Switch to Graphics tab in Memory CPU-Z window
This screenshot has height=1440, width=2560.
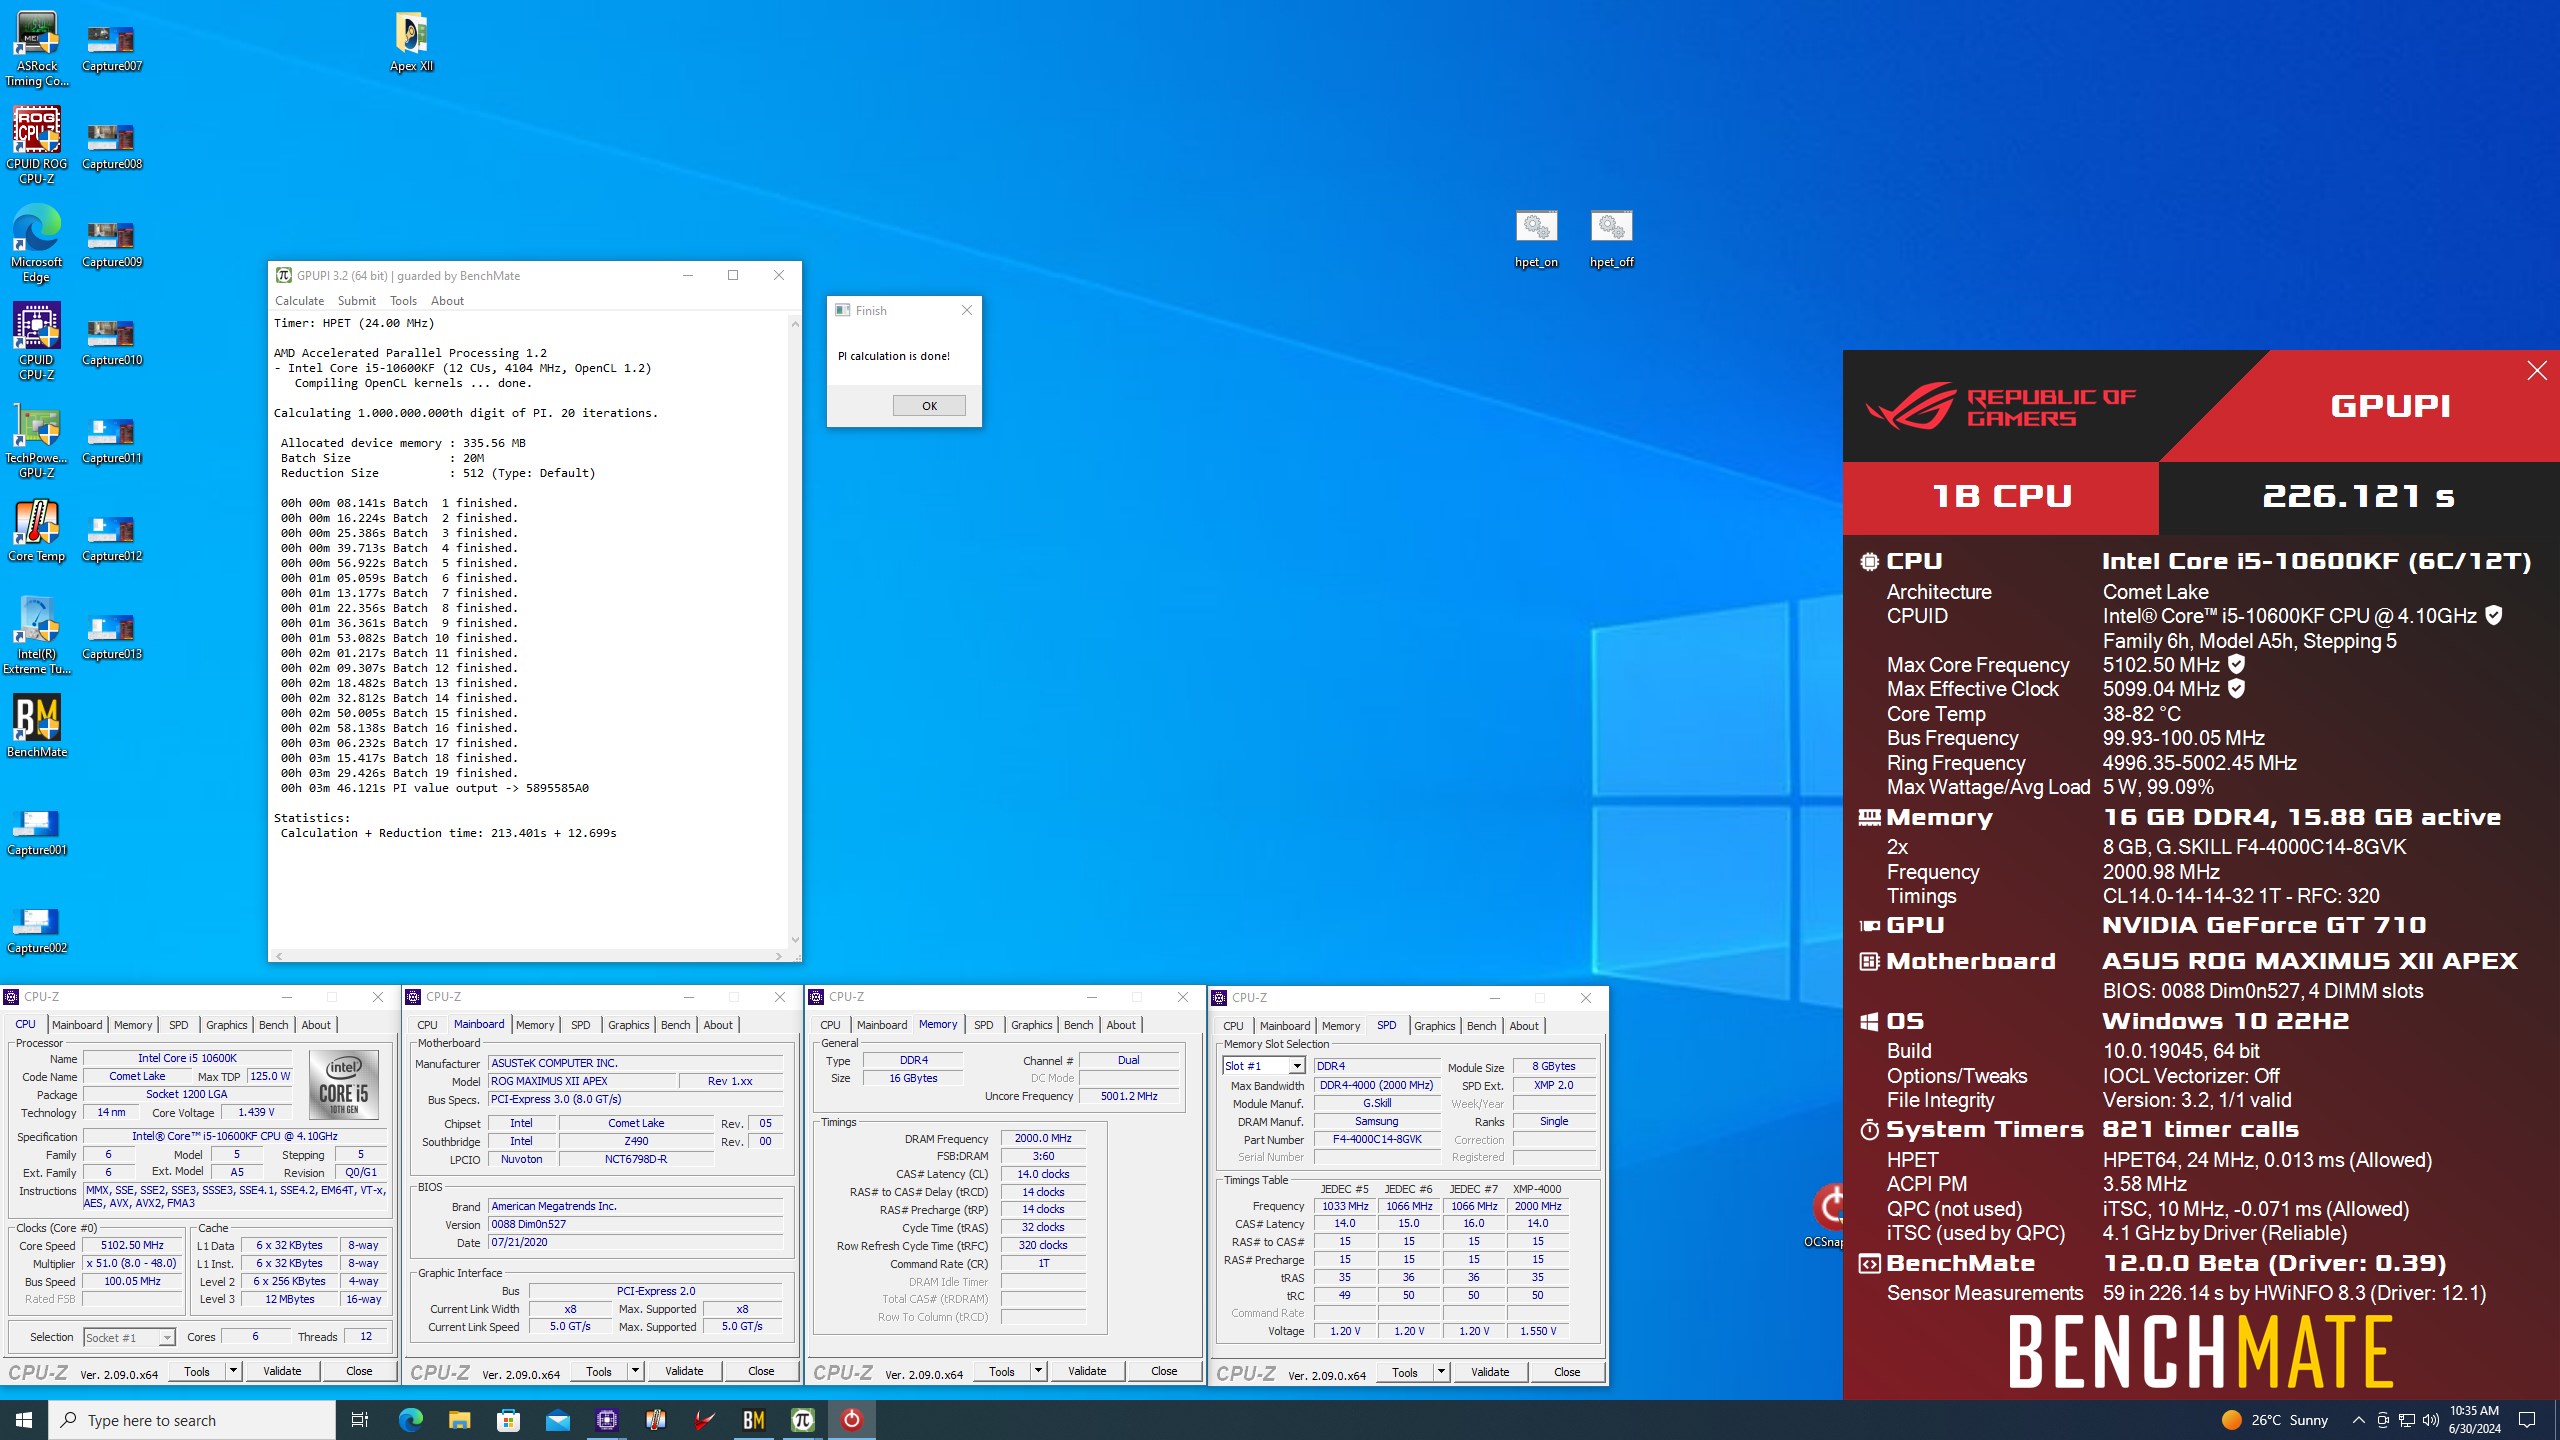[x=1031, y=1025]
